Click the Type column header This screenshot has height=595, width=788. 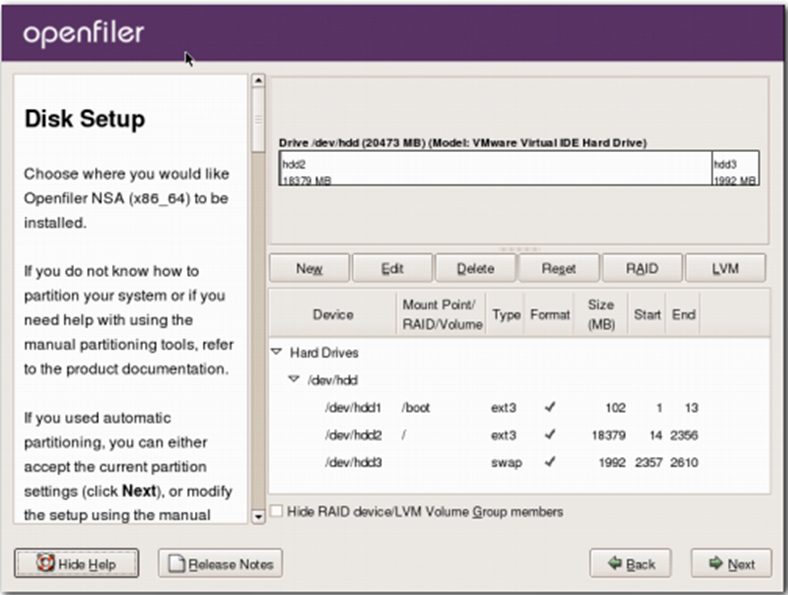point(506,315)
